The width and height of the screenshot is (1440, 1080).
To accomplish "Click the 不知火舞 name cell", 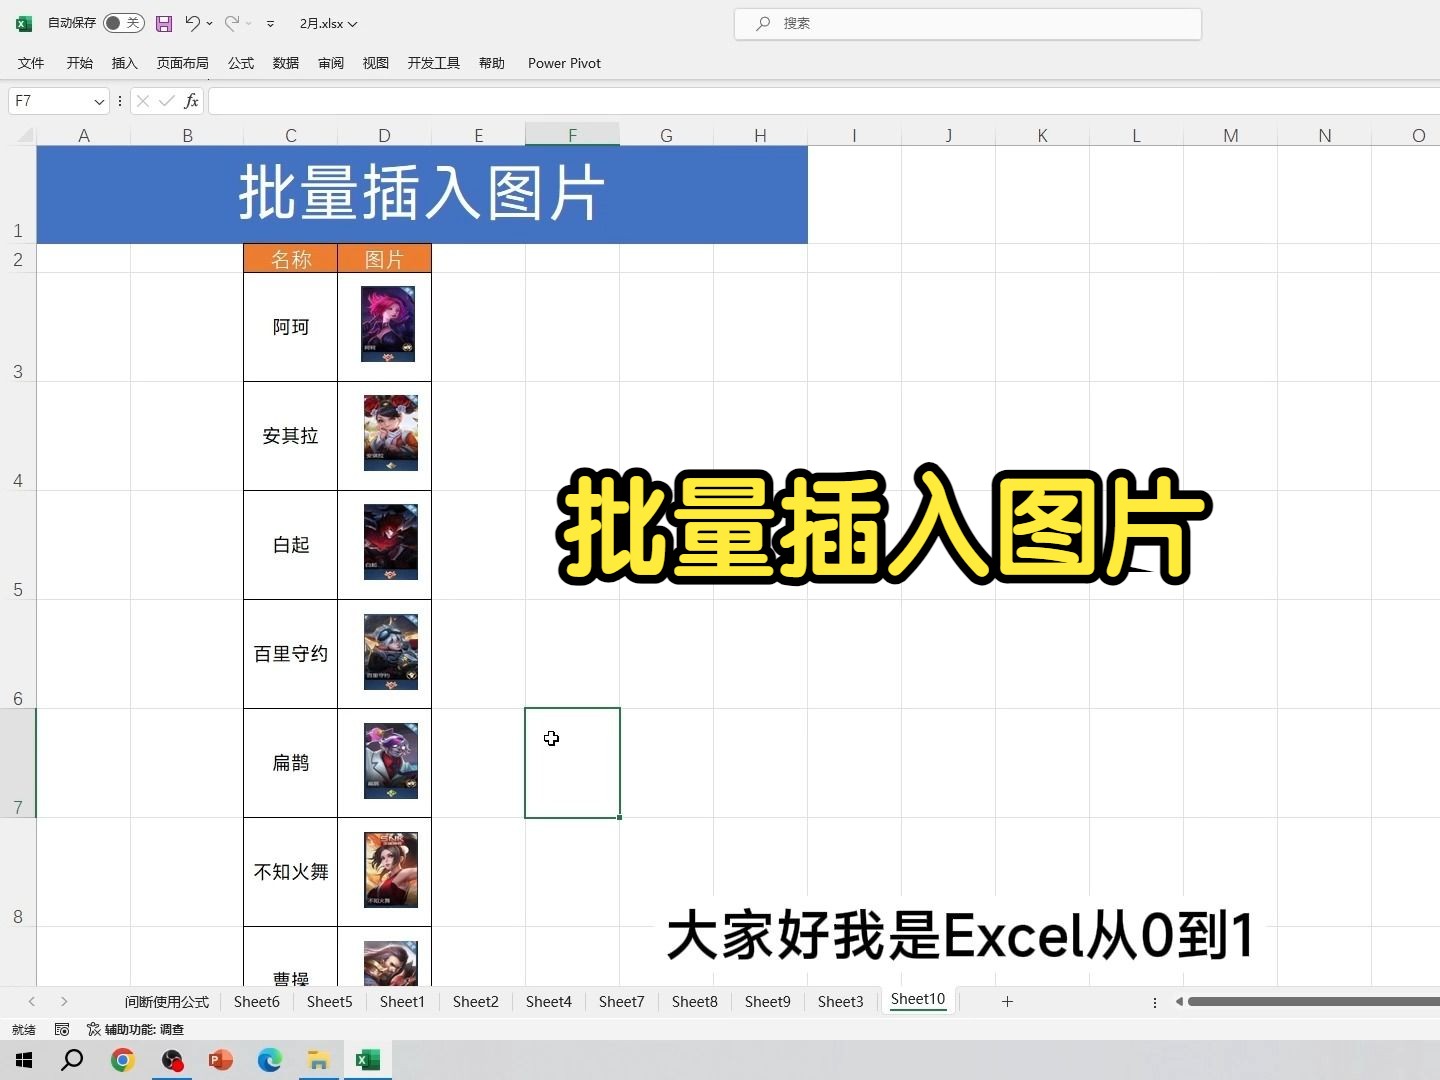I will [290, 872].
